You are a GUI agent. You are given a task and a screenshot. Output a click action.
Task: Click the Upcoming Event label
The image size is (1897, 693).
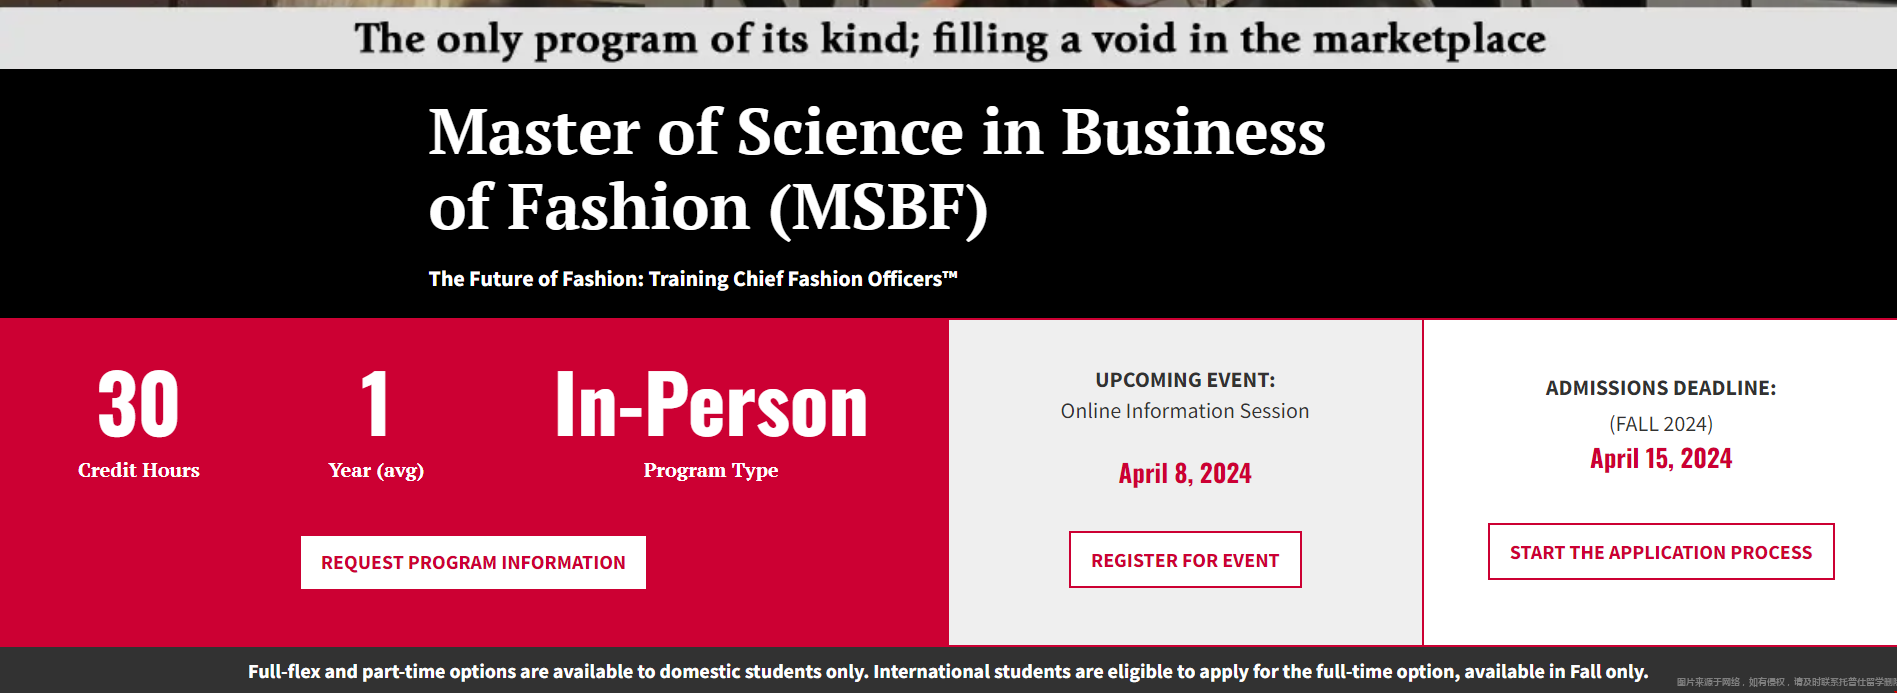[1185, 380]
